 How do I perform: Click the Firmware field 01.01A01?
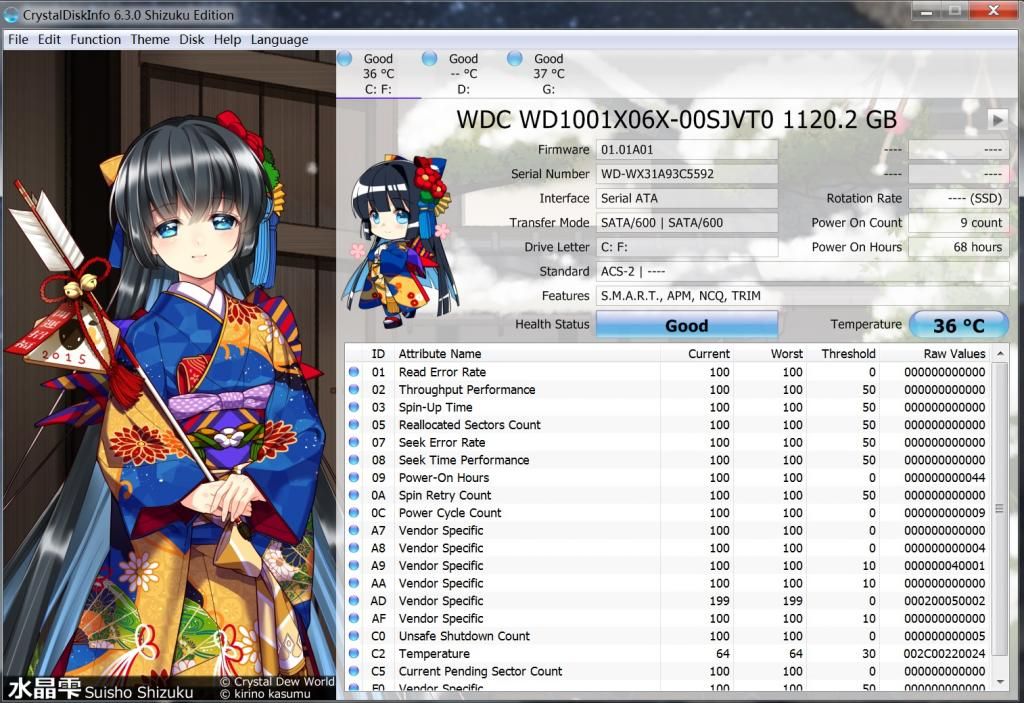click(x=686, y=150)
